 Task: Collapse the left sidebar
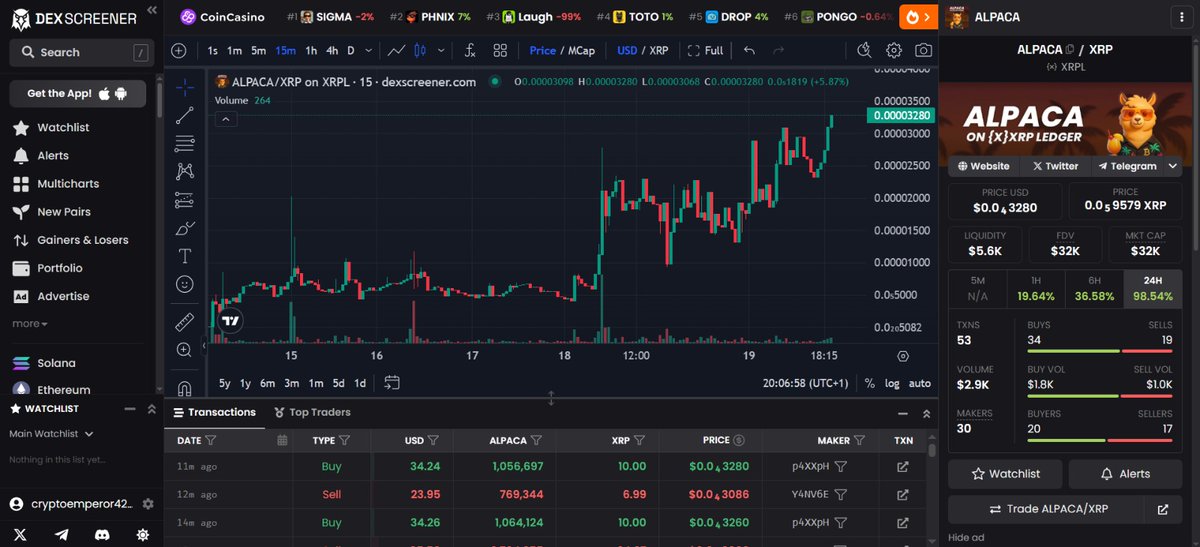tap(151, 9)
